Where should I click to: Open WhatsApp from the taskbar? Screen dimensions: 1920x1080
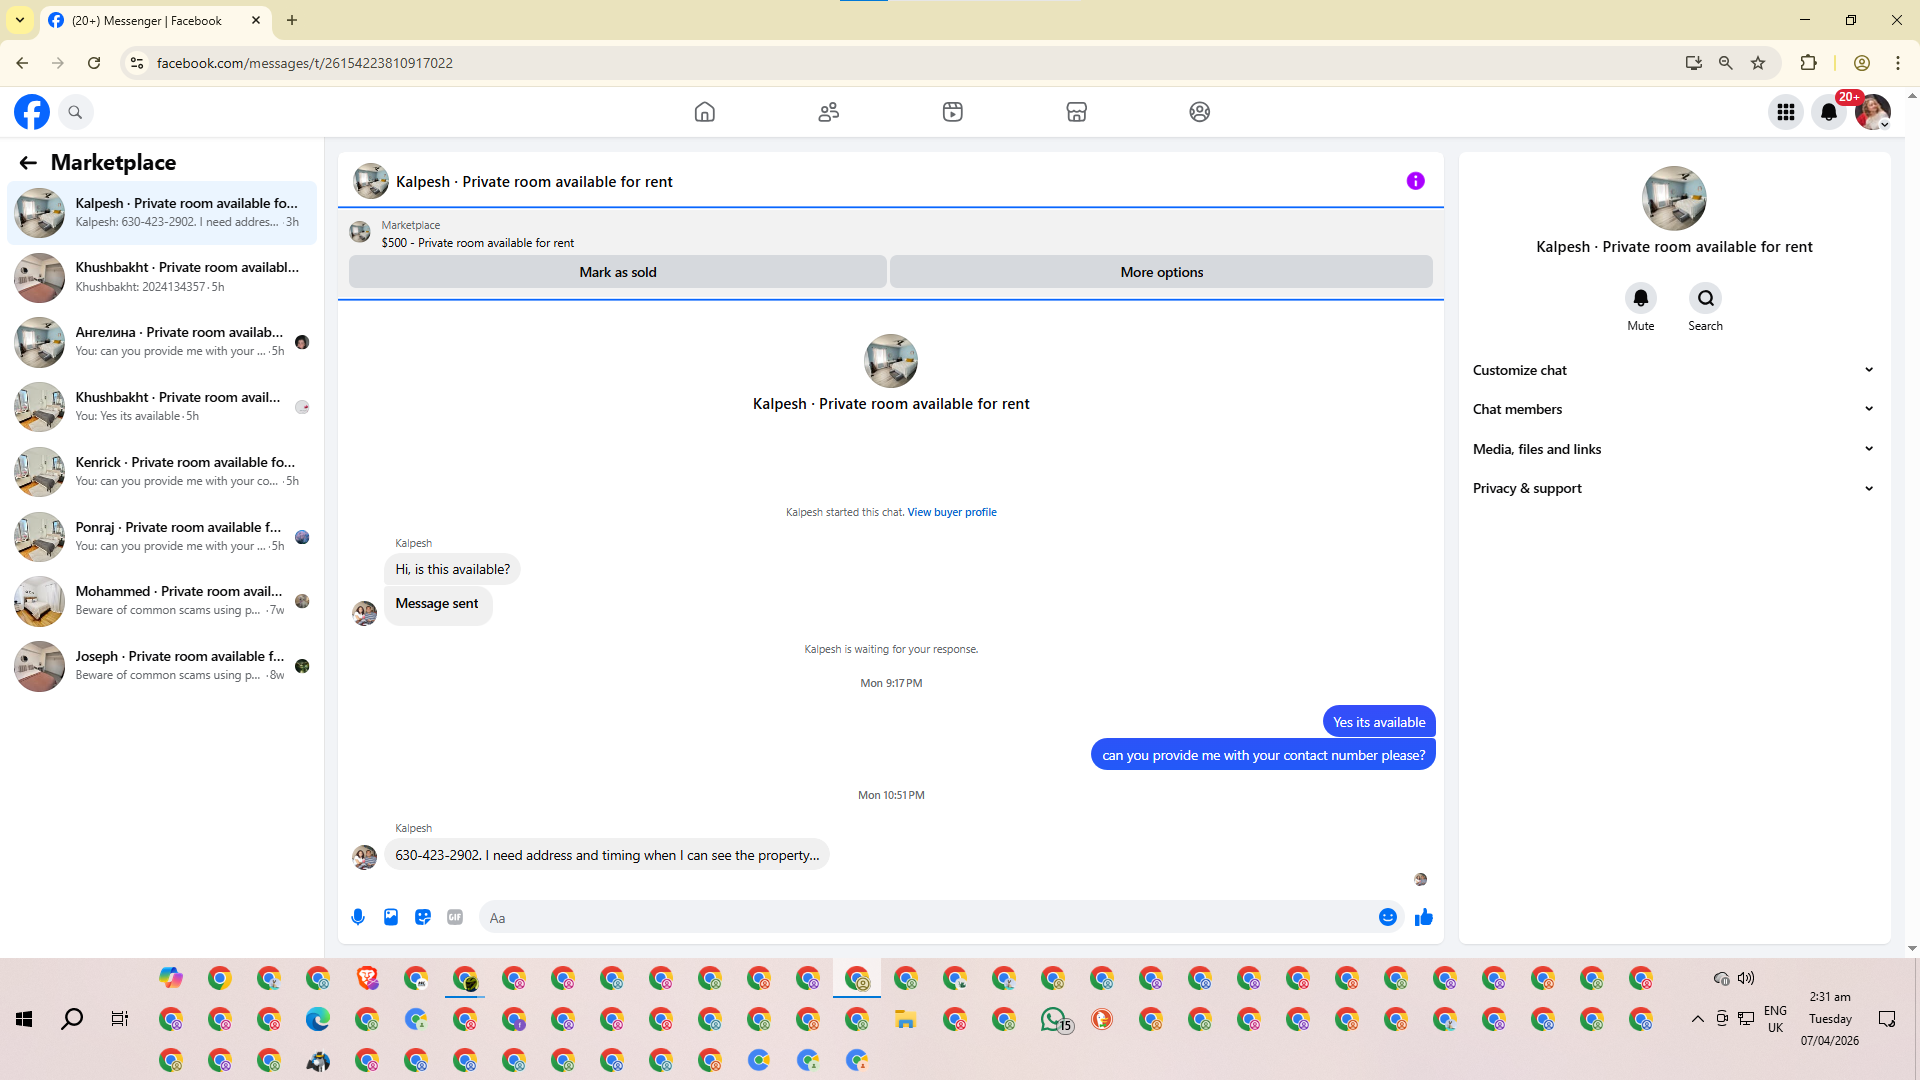[x=1055, y=1019]
